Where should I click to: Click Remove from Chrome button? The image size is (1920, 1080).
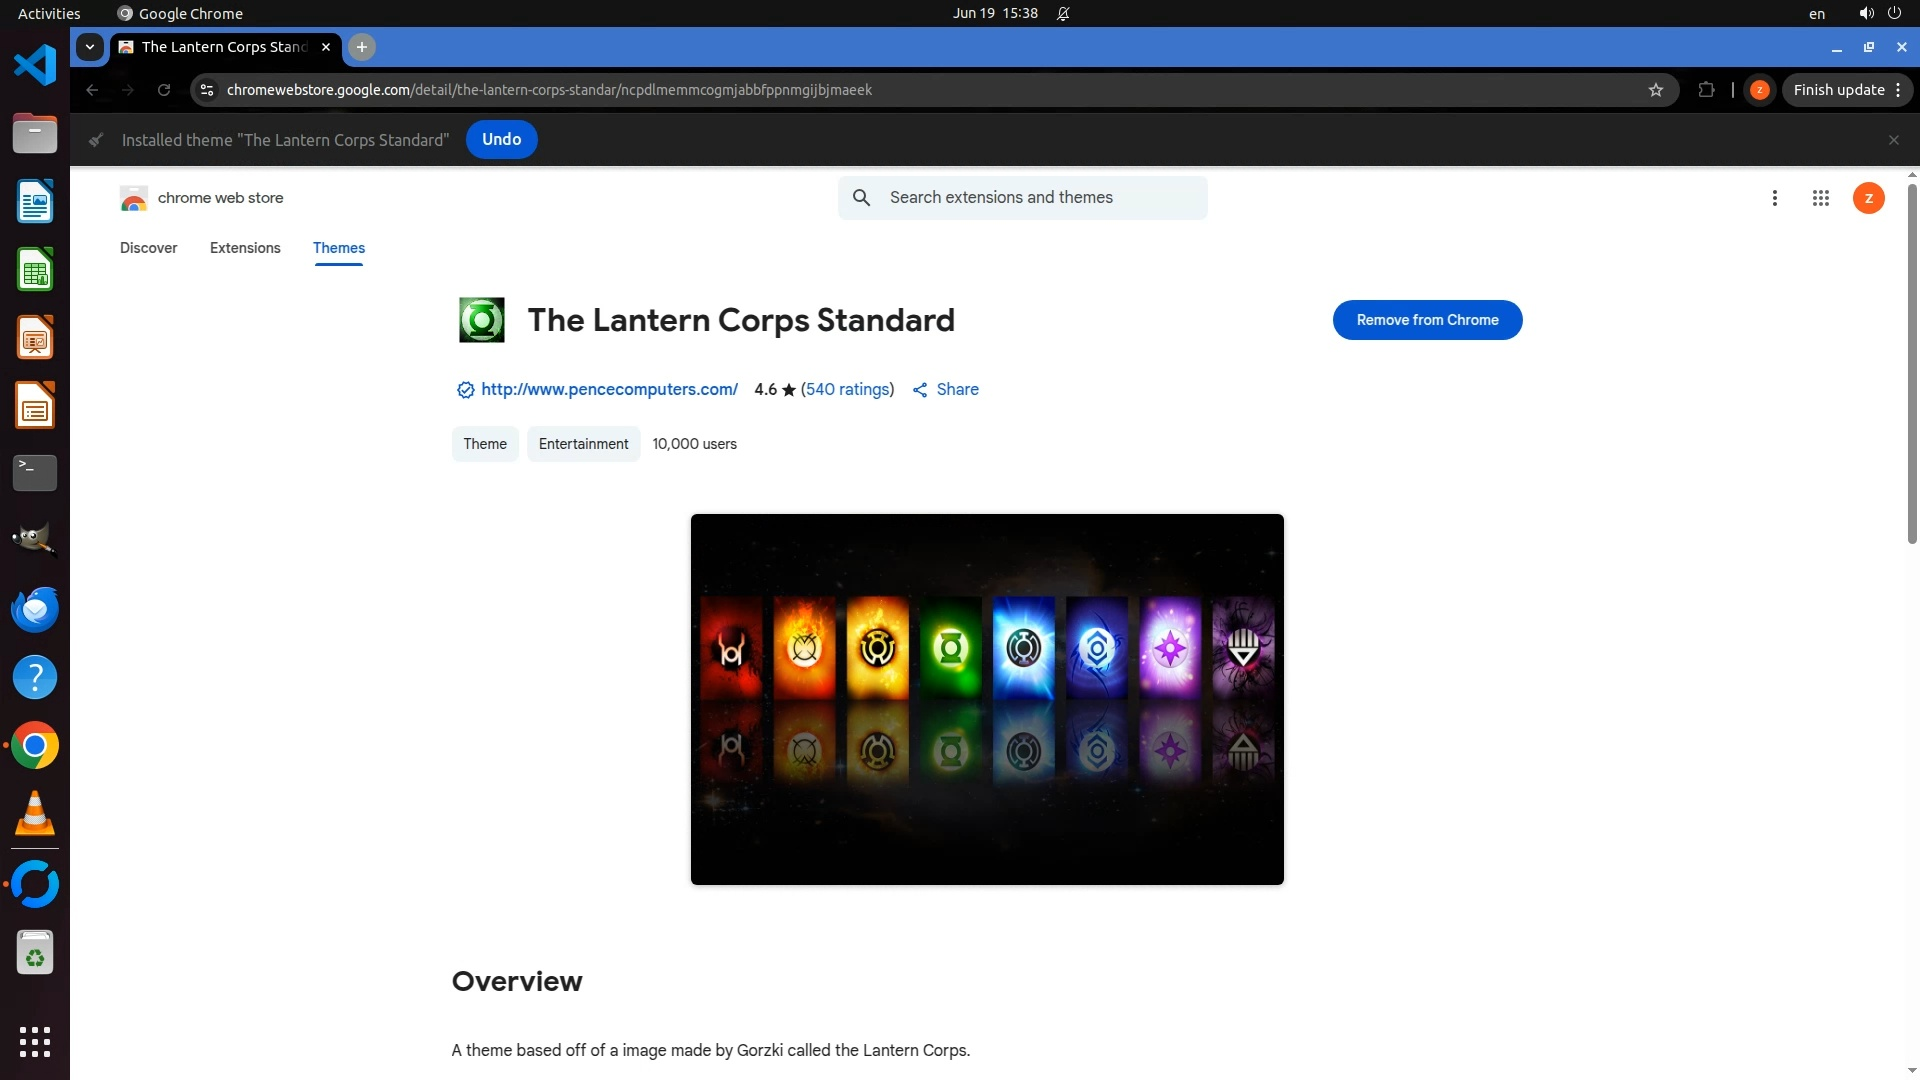pos(1427,320)
